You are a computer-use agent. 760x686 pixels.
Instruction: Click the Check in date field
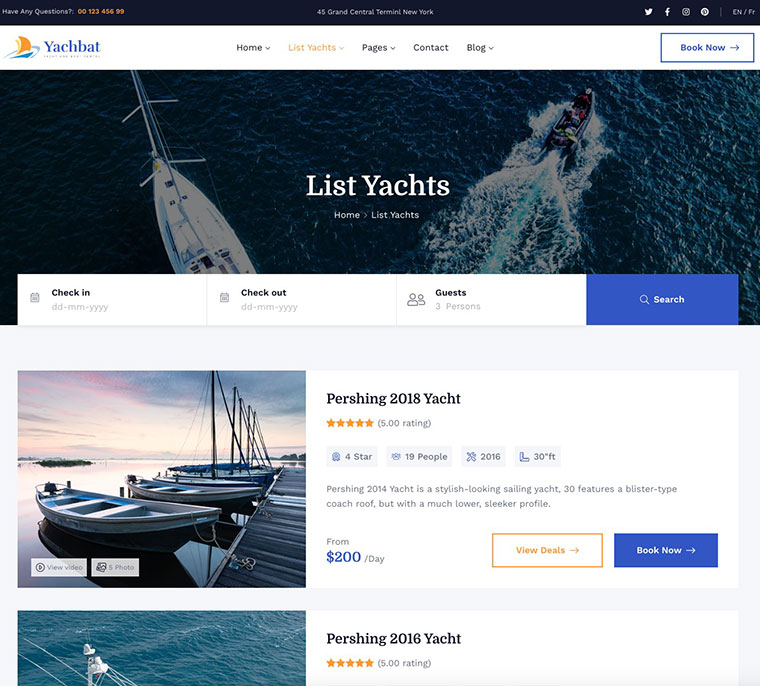tap(112, 300)
